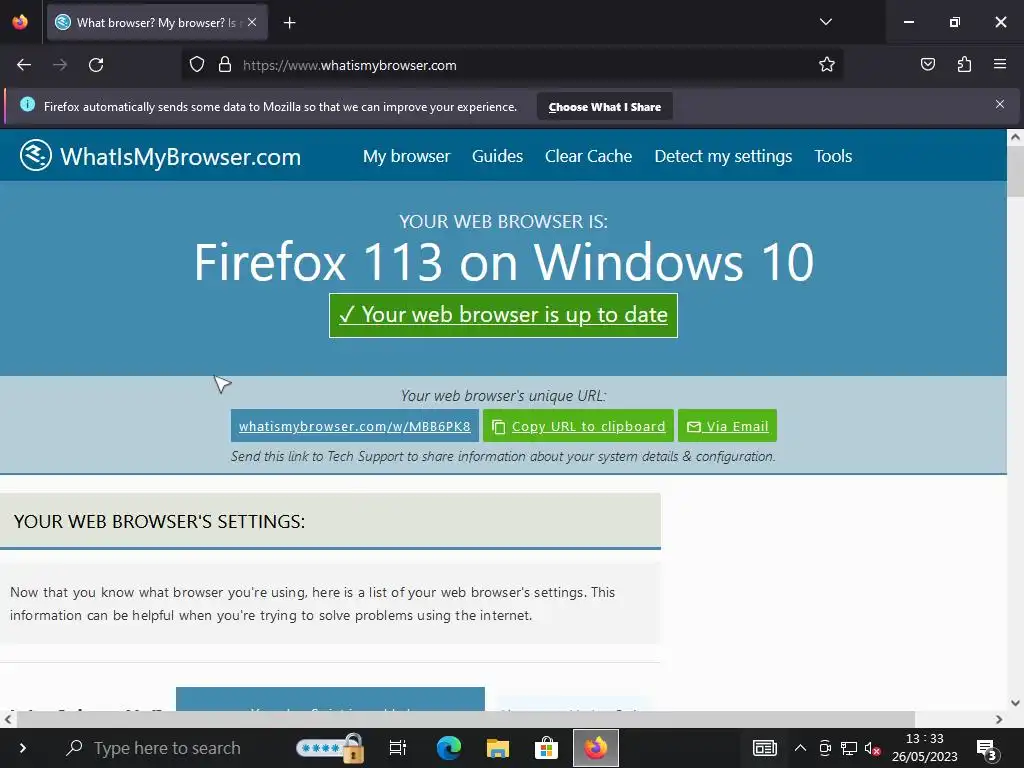Reload the current page
This screenshot has width=1024, height=768.
[x=96, y=65]
